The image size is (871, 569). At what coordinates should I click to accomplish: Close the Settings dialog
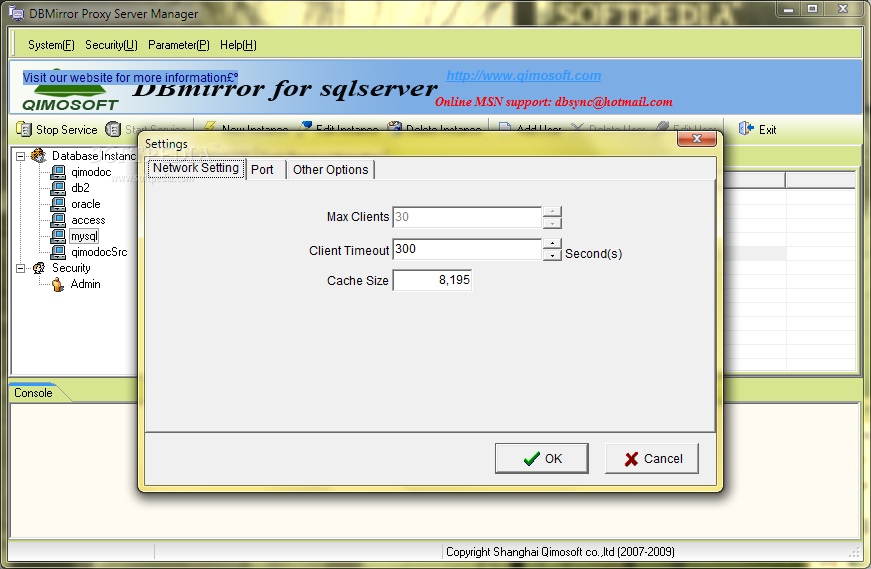click(697, 138)
